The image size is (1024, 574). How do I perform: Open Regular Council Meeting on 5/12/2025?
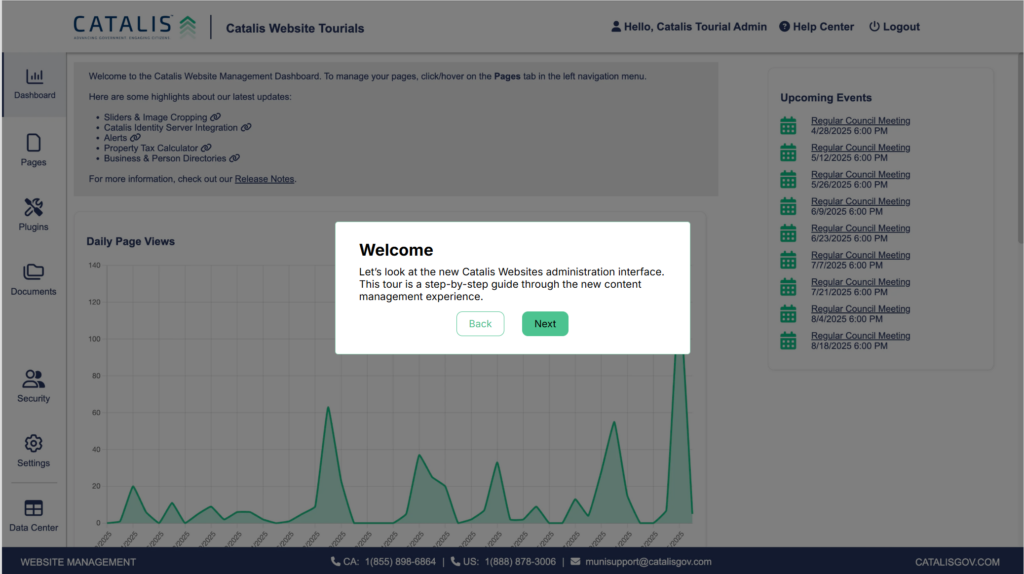tap(861, 148)
